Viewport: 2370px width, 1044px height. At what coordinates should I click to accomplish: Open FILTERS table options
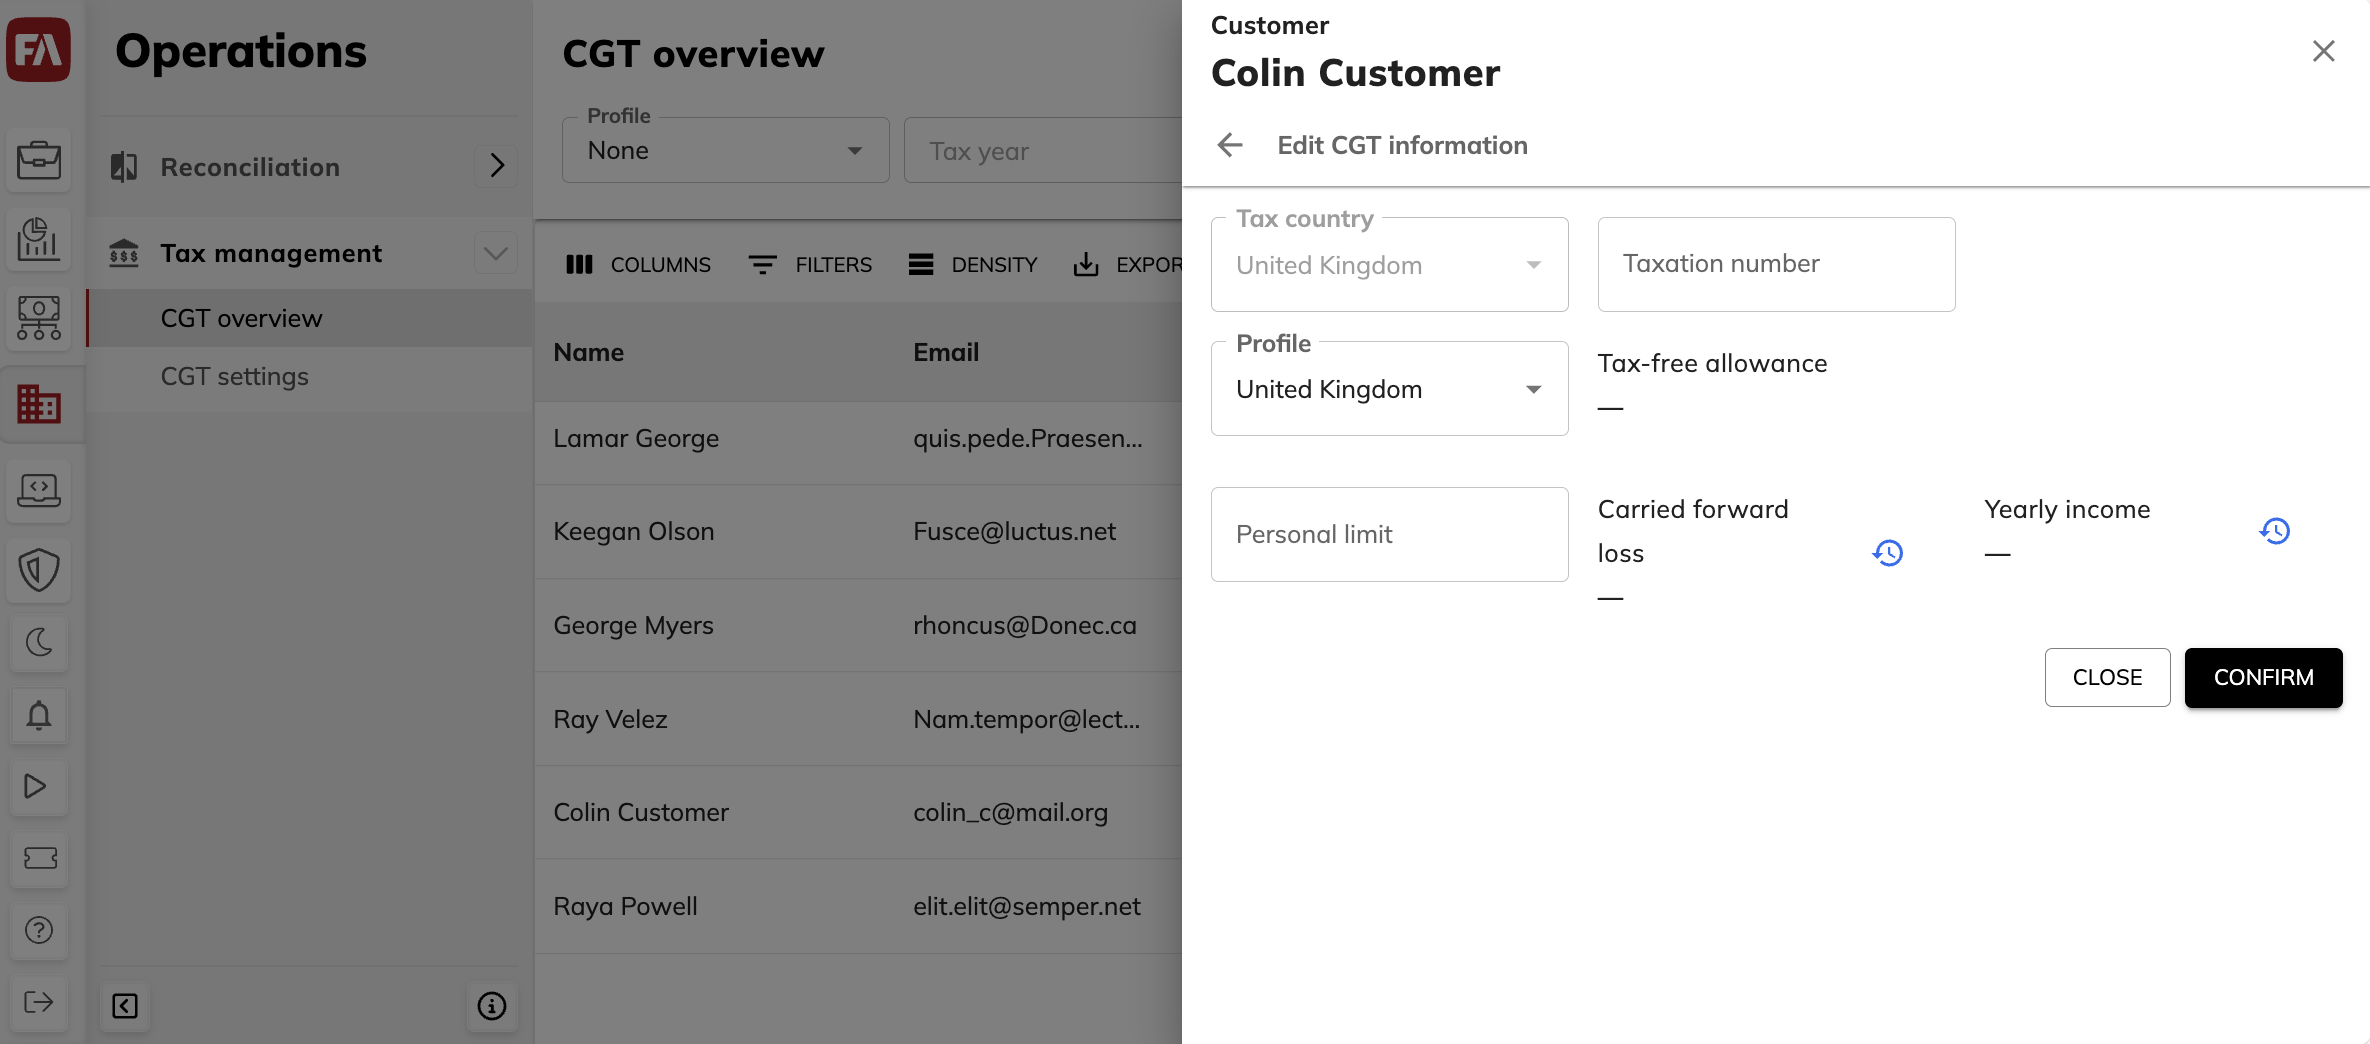click(x=810, y=265)
